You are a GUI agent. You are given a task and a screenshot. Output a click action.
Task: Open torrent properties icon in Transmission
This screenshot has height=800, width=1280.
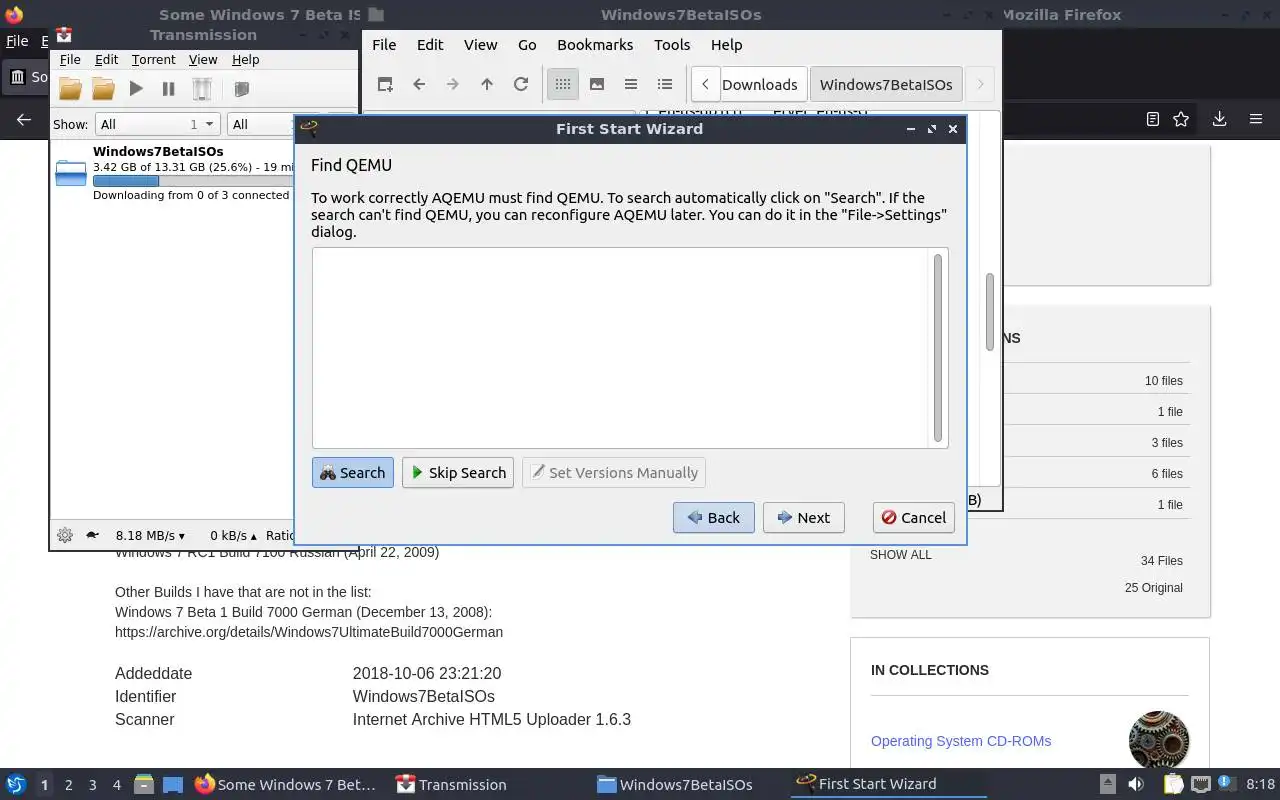[x=241, y=89]
